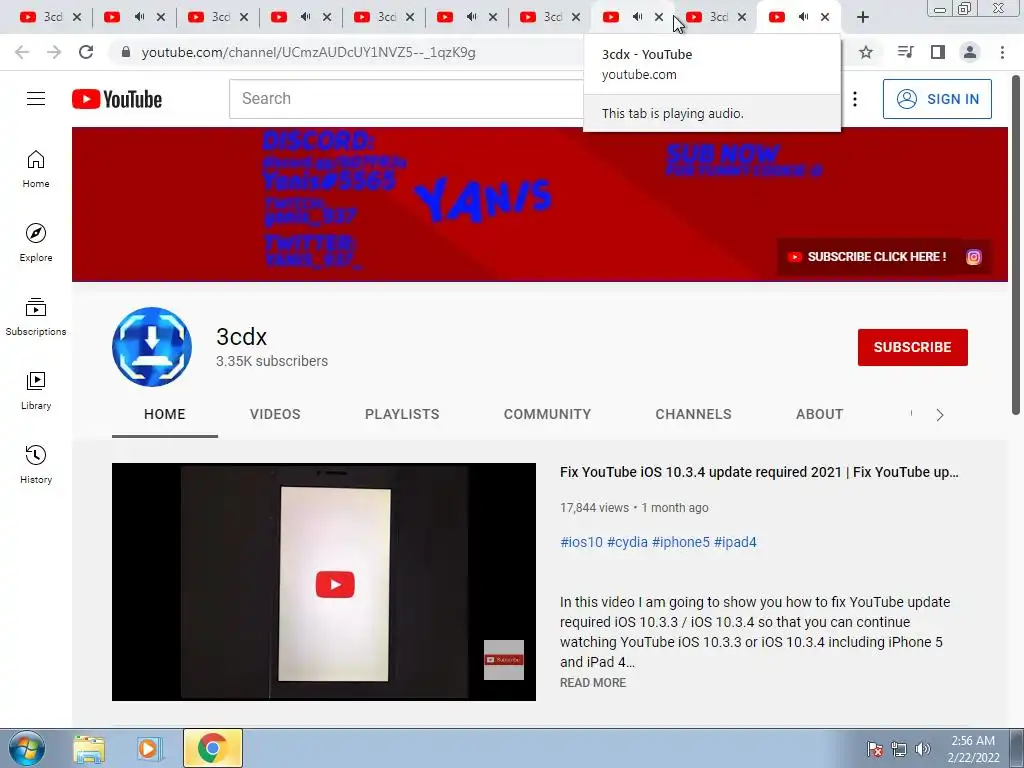The width and height of the screenshot is (1024, 768).
Task: Click the 3.35K subscribers text
Action: coord(272,361)
